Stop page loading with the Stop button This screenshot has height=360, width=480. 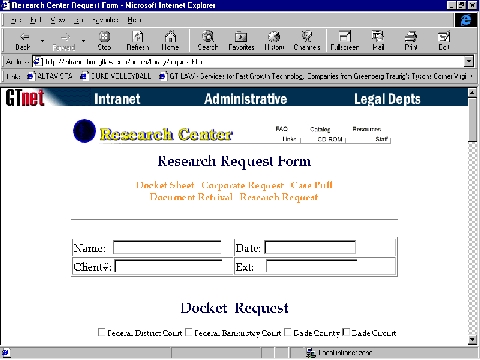(104, 41)
